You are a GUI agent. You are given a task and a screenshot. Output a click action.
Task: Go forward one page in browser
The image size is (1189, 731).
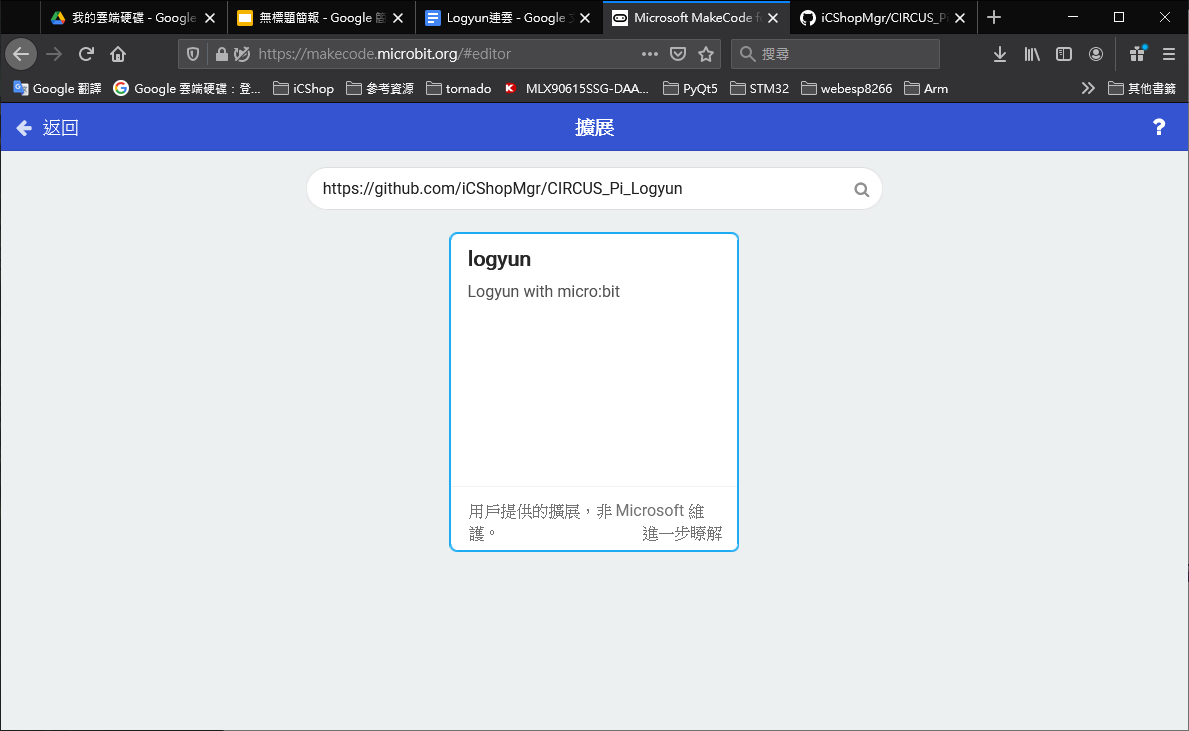pyautogui.click(x=54, y=54)
